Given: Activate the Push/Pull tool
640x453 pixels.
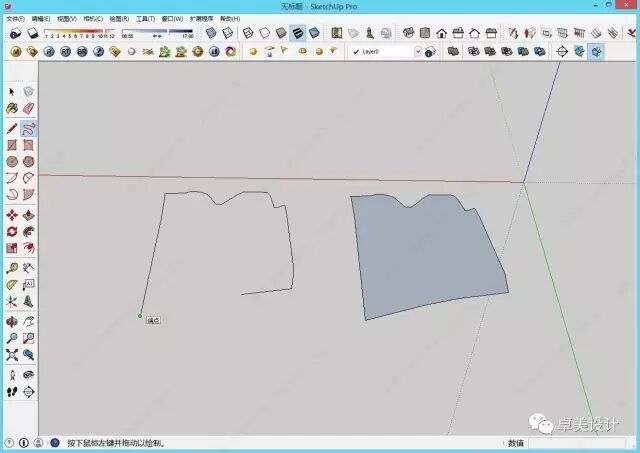Looking at the screenshot, I should 28,215.
